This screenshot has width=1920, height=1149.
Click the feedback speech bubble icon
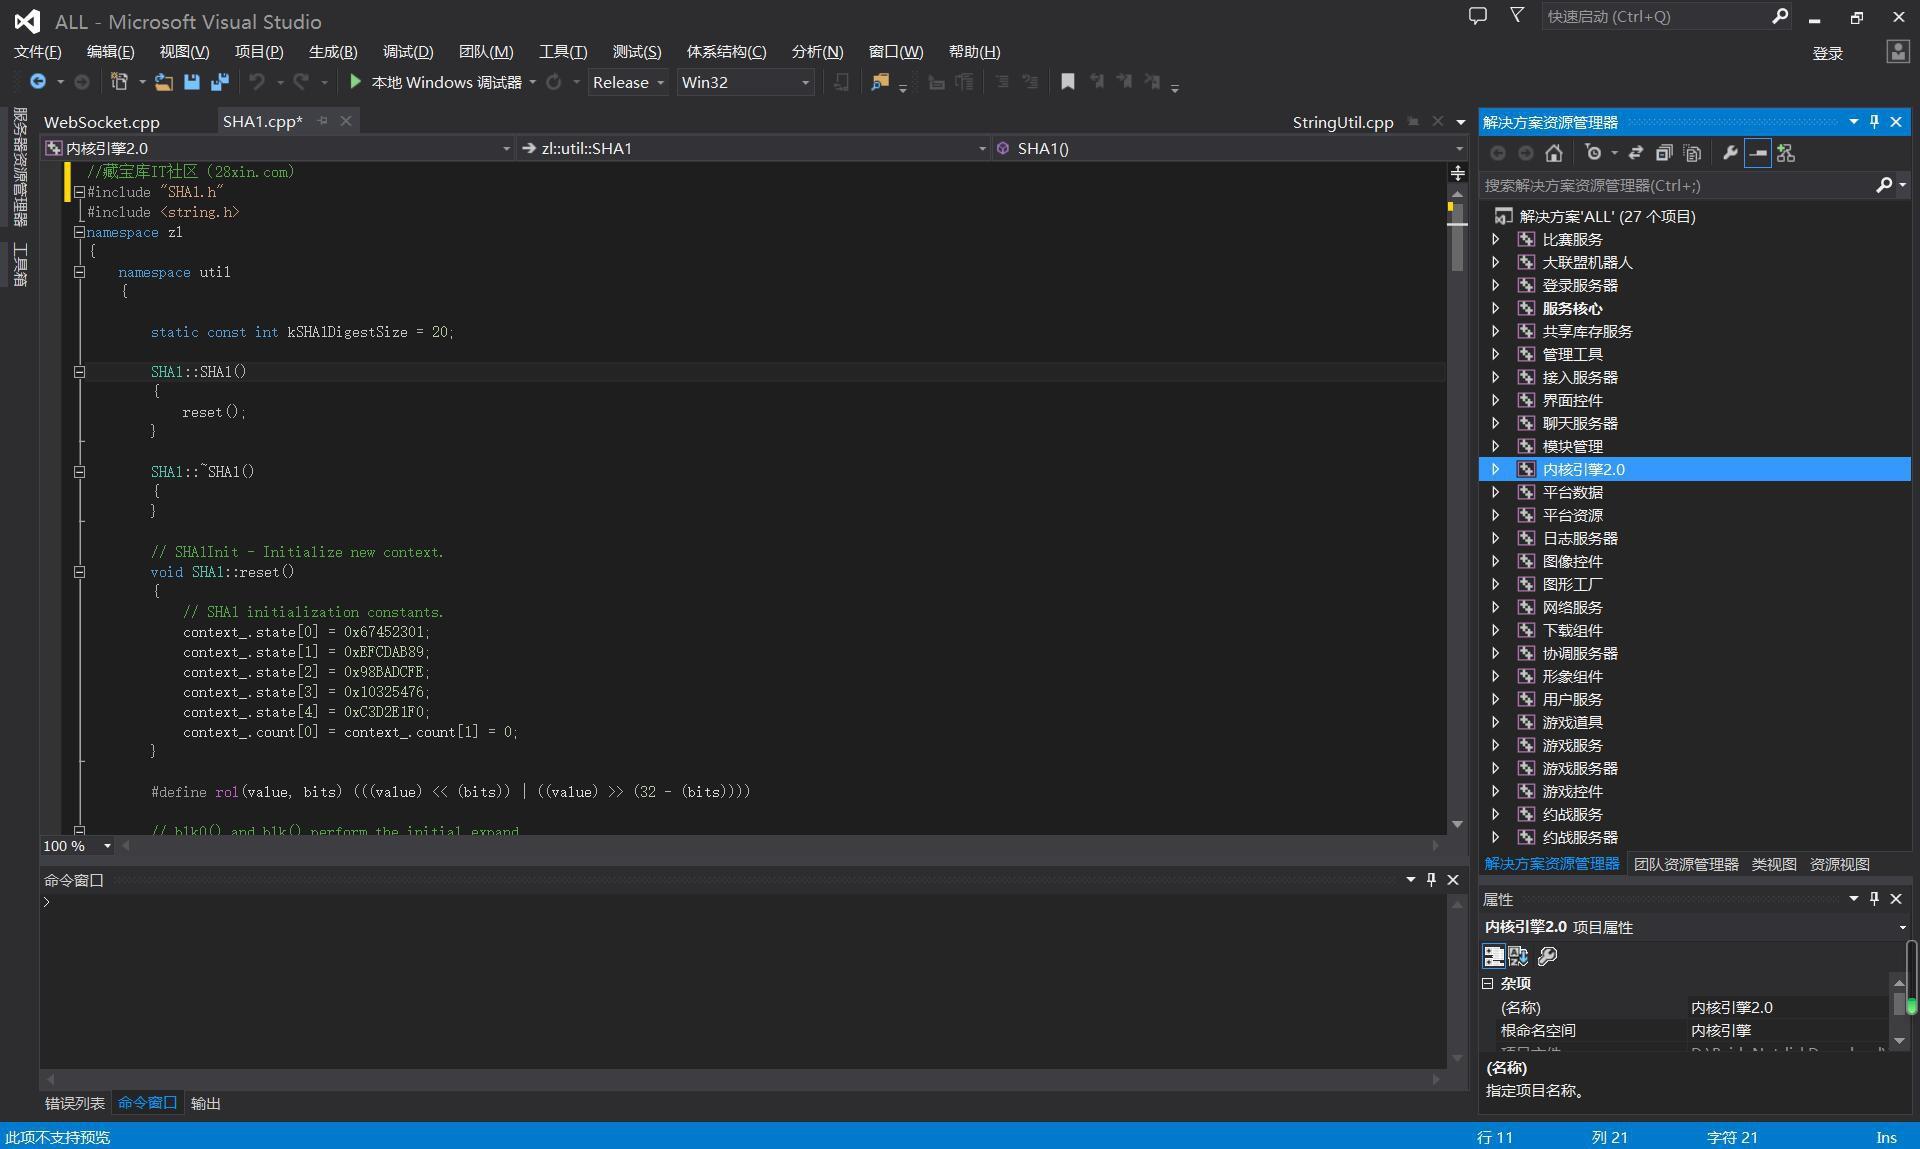point(1477,16)
